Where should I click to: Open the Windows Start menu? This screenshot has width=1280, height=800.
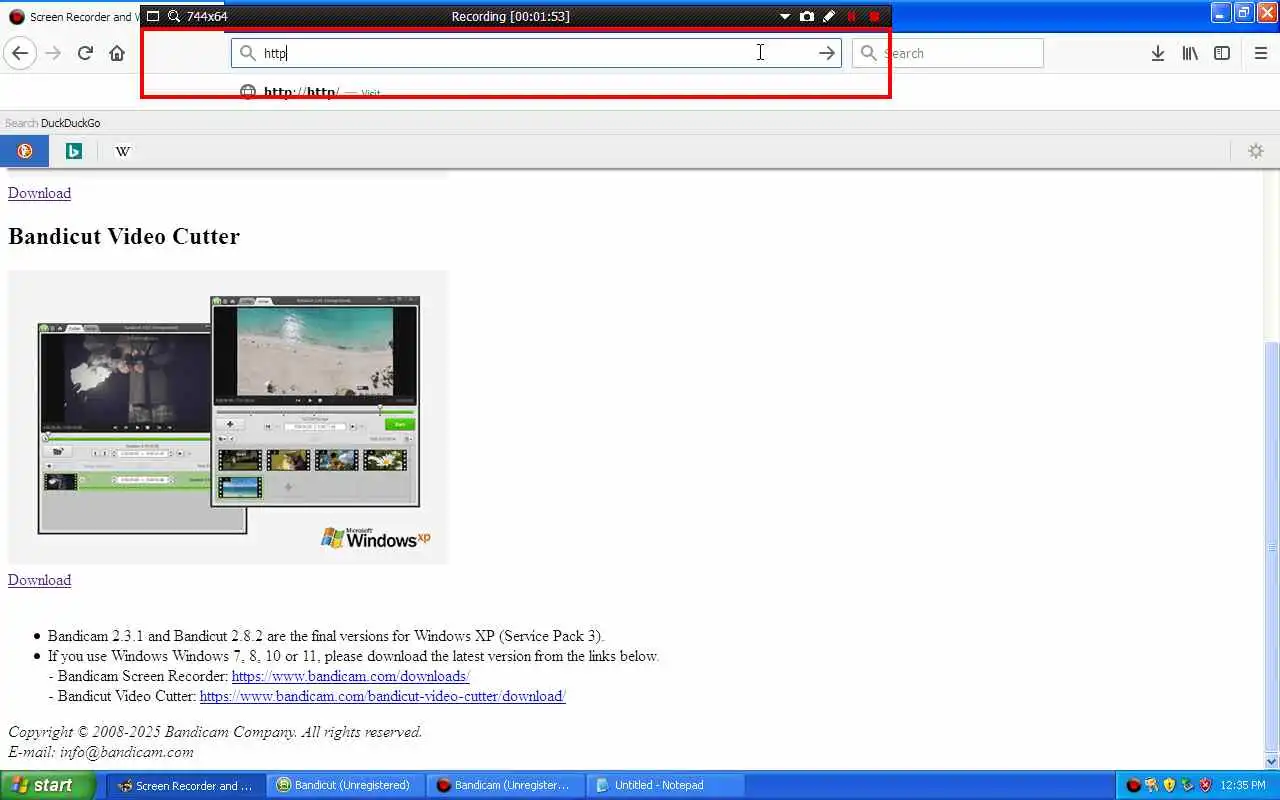click(47, 785)
